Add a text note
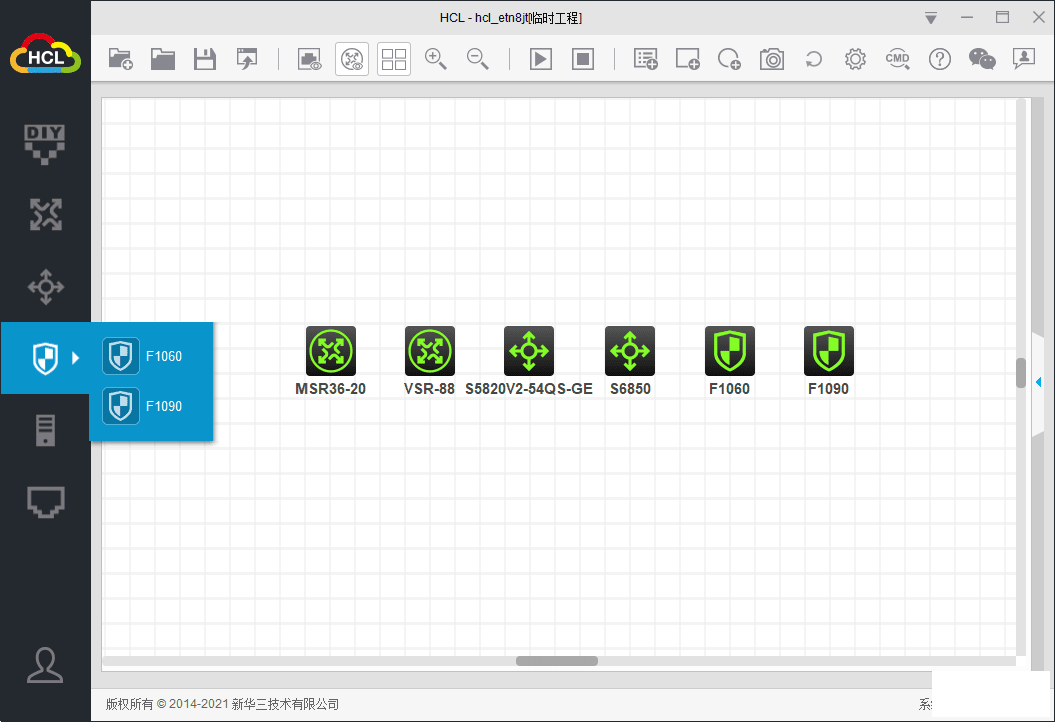The width and height of the screenshot is (1055, 722). pos(645,59)
